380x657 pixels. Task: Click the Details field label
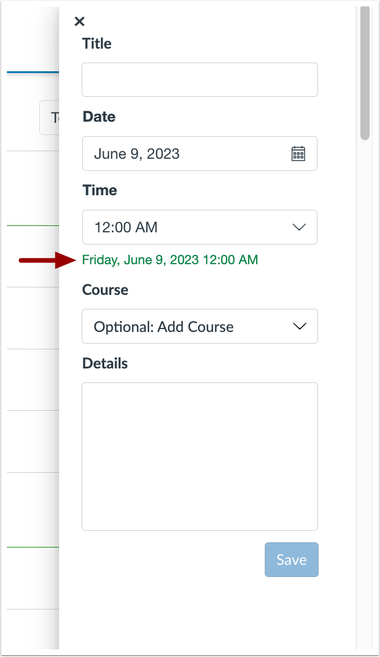[x=105, y=363]
